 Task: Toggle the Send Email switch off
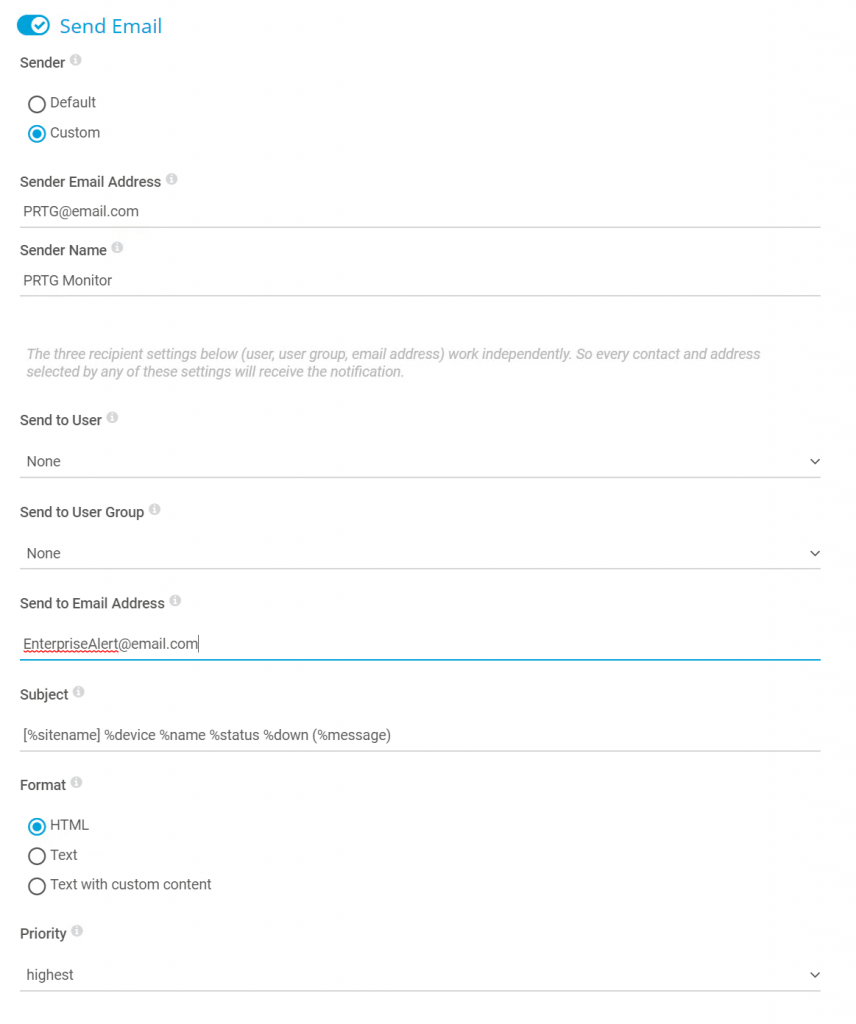tap(34, 26)
